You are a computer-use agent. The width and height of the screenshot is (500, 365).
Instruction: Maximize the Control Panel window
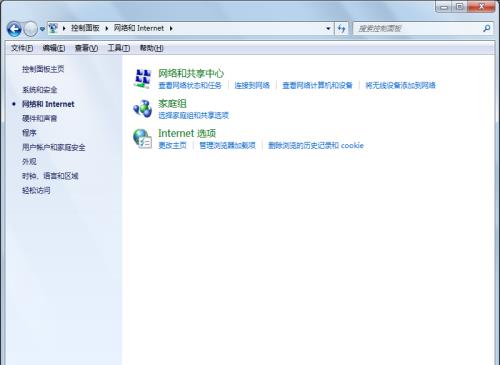pyautogui.click(x=460, y=7)
